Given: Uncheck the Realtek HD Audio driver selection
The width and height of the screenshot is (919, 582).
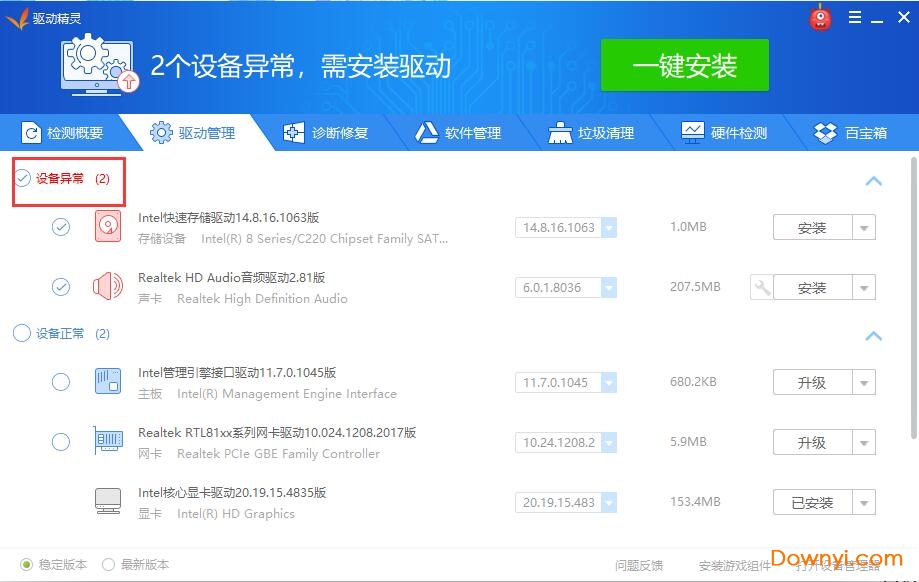Looking at the screenshot, I should 60,286.
